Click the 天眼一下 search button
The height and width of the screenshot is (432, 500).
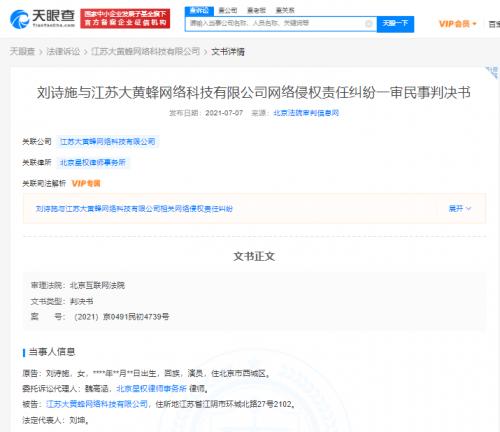(x=395, y=24)
